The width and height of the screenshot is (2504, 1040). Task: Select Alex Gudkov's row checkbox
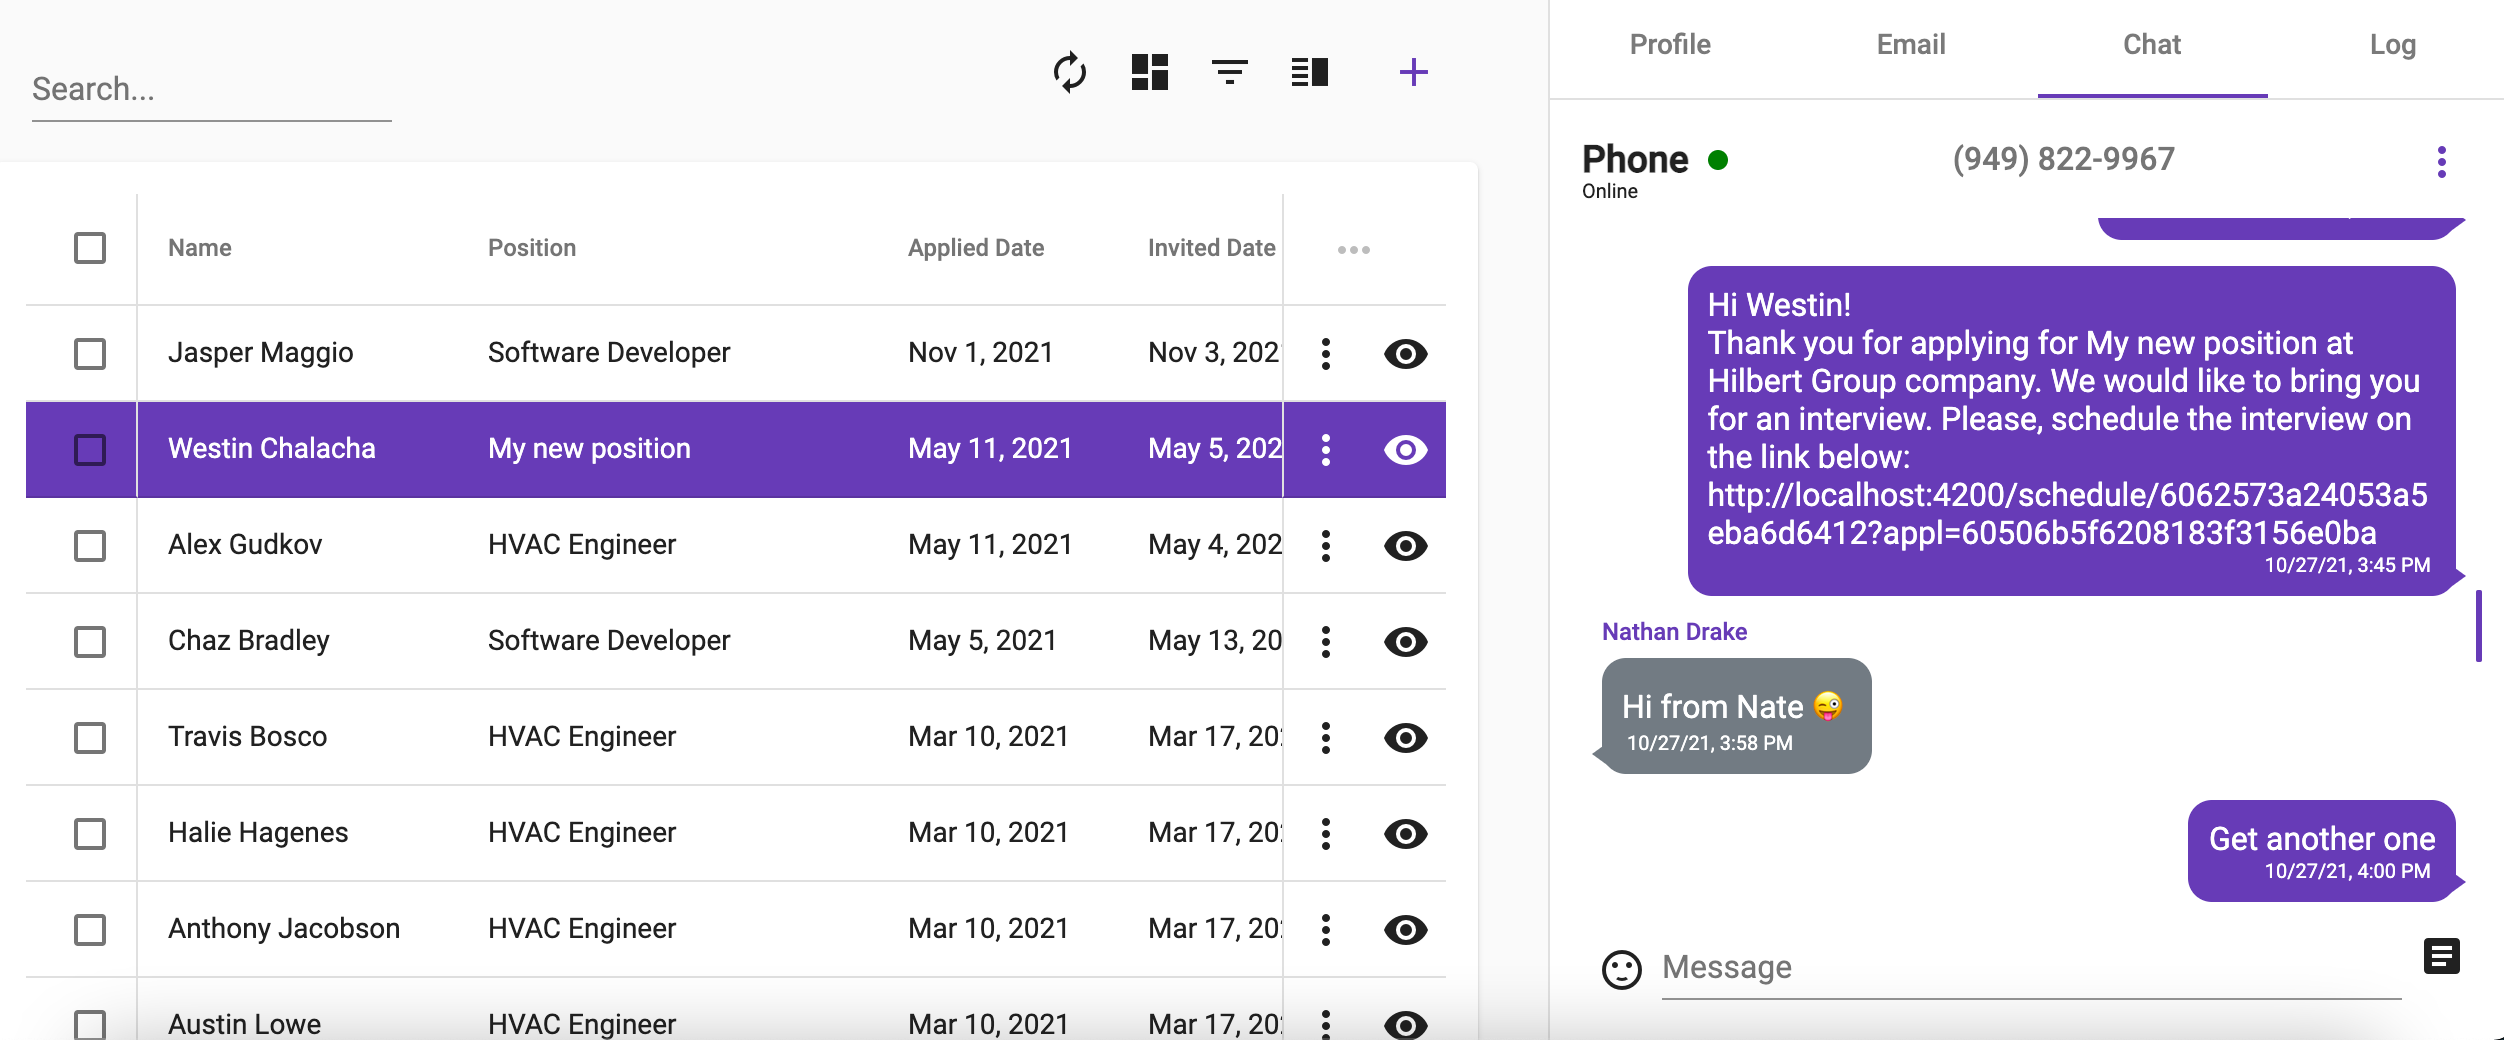click(x=90, y=545)
